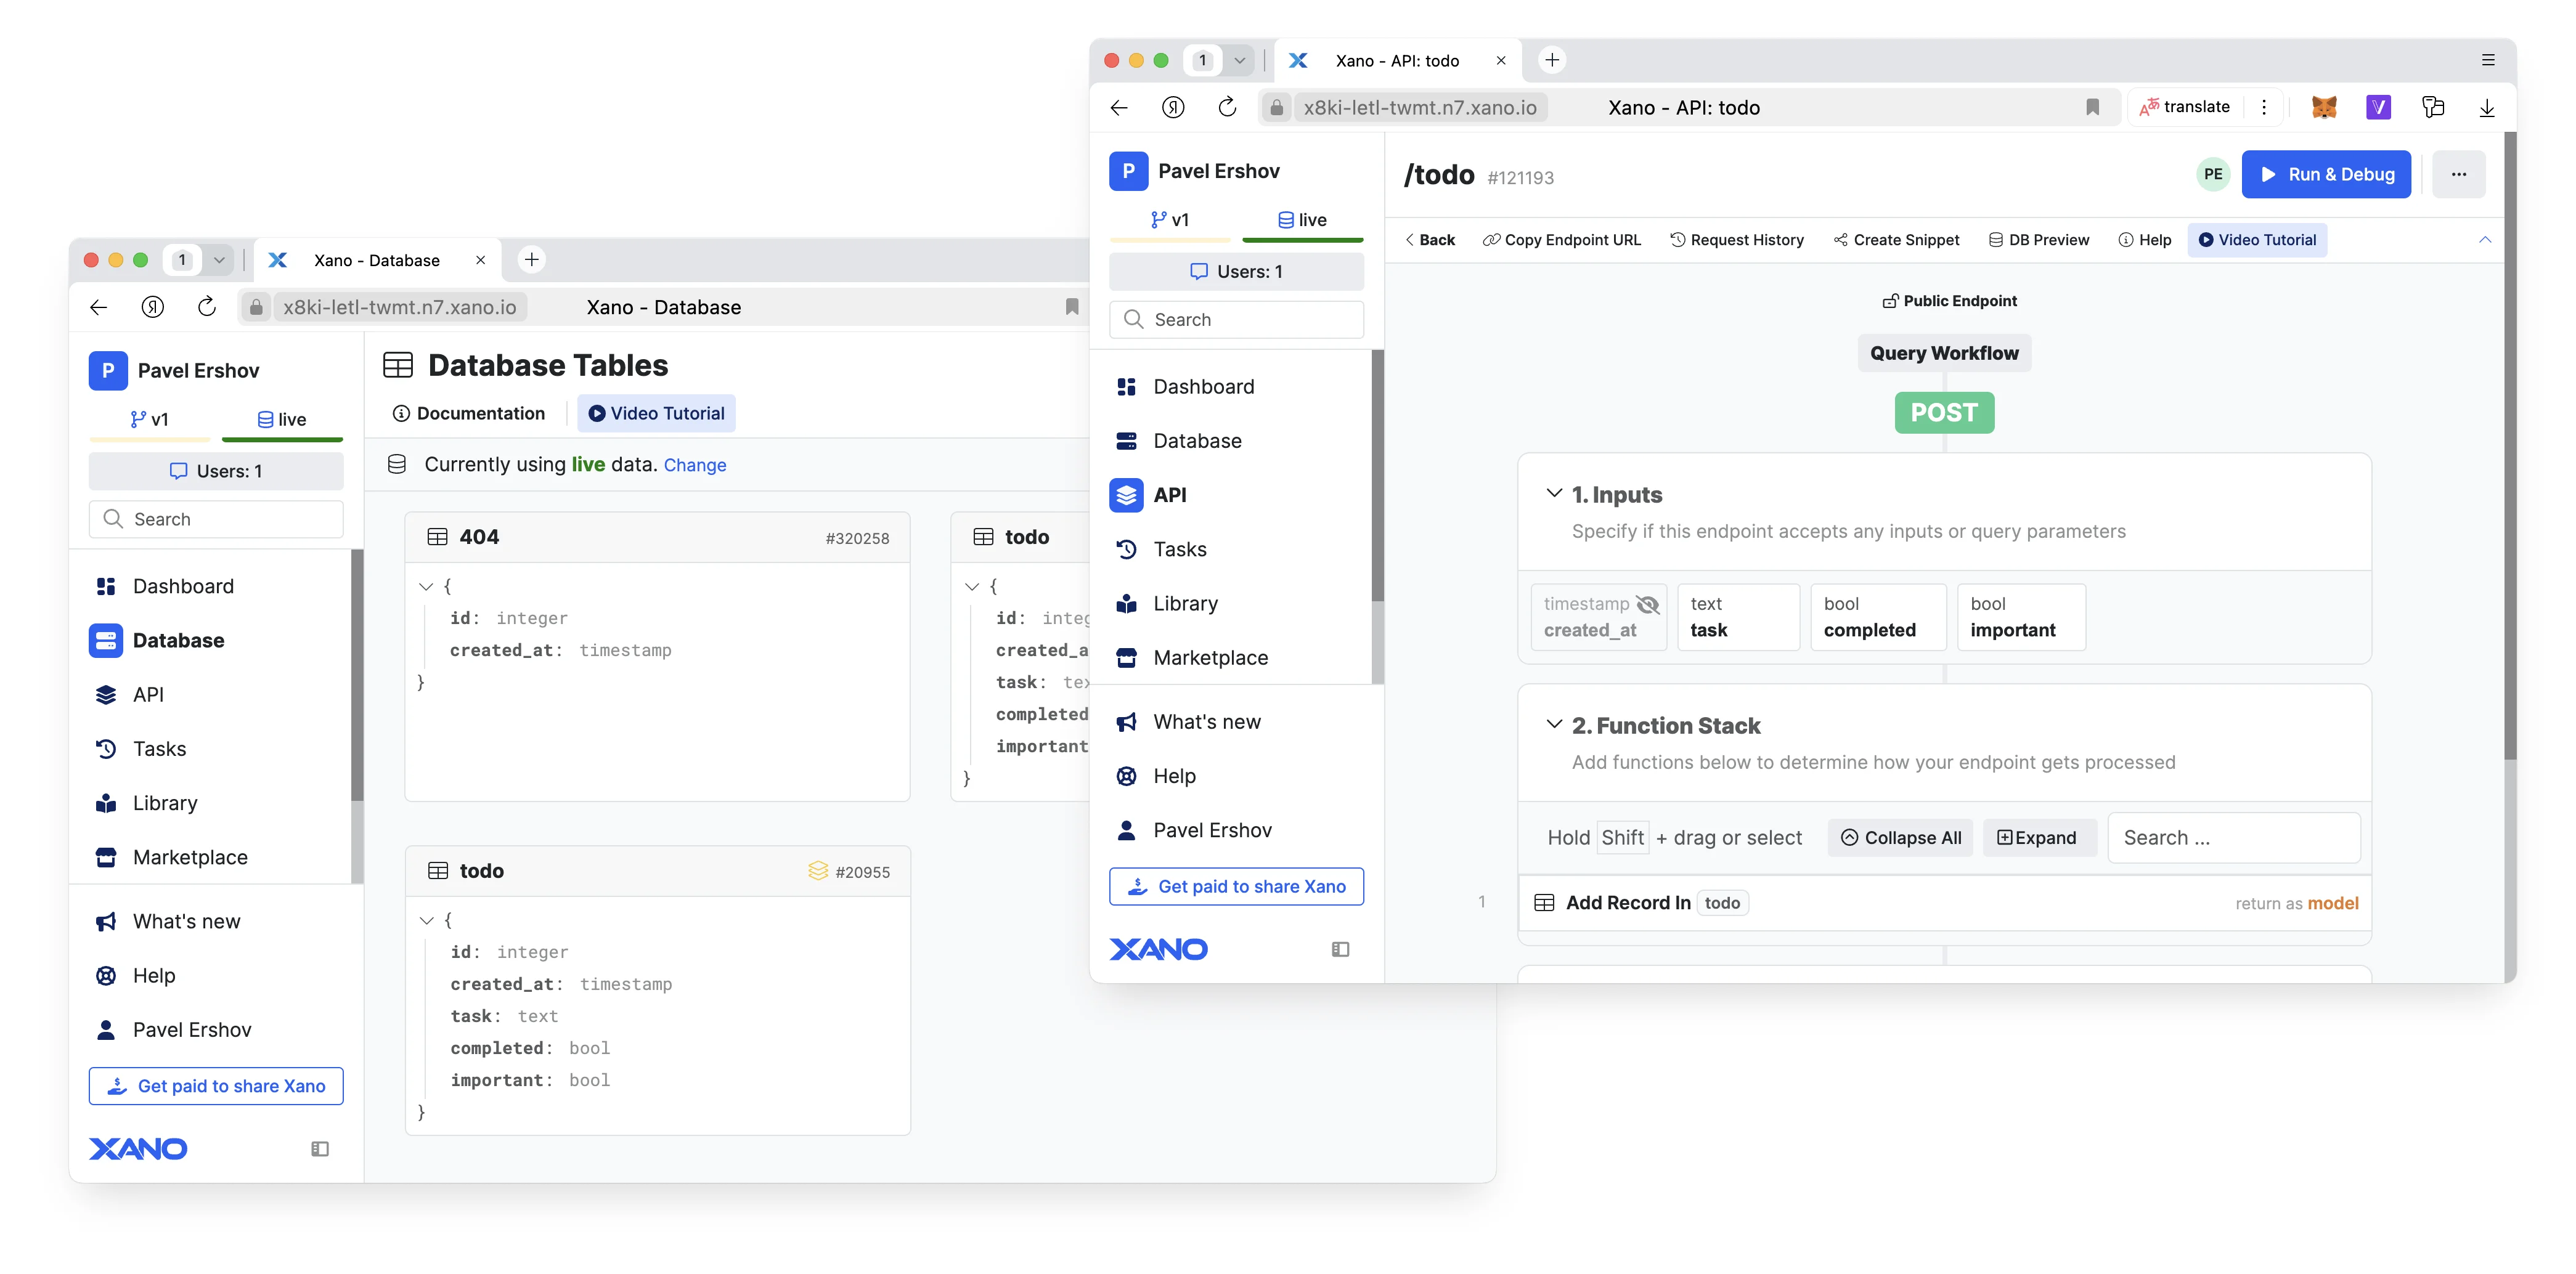Reload the page in the Database window

point(207,307)
